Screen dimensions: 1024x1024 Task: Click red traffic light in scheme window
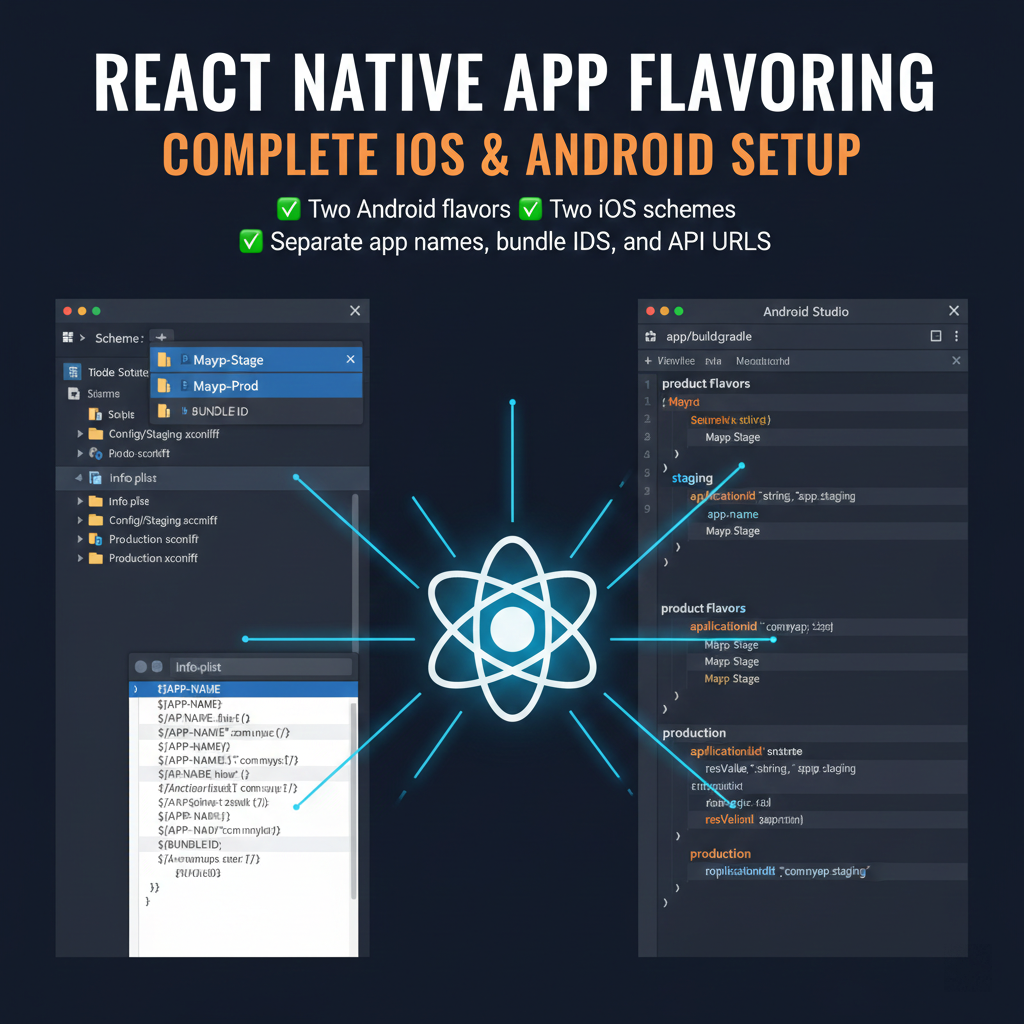67,311
